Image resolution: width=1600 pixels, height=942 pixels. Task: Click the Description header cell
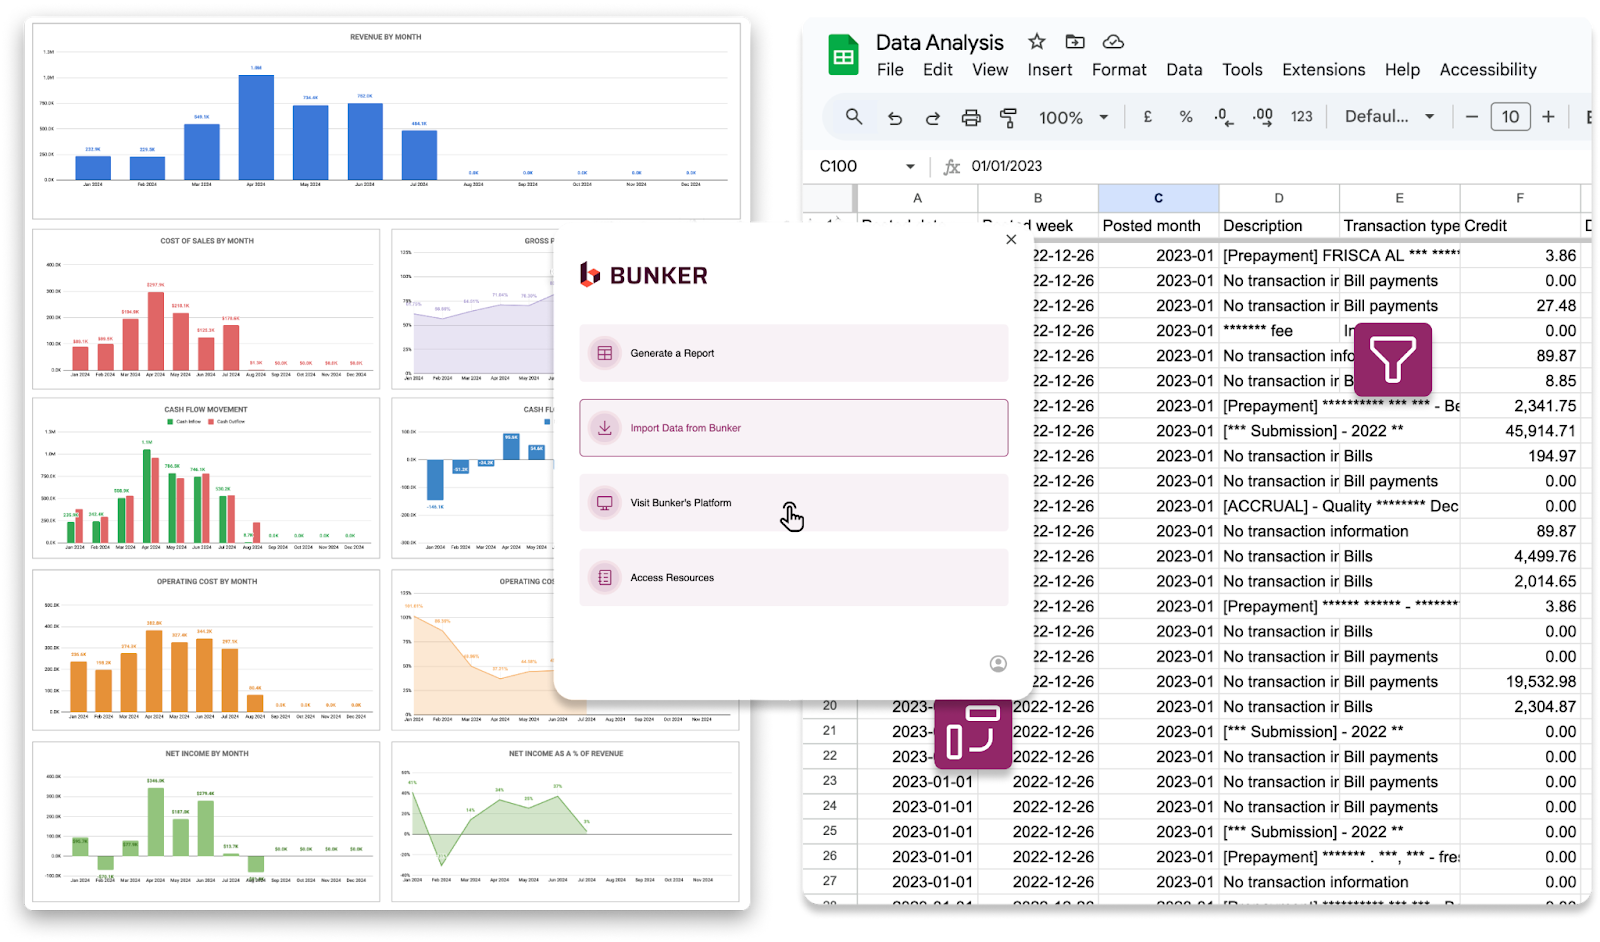[x=1279, y=226]
